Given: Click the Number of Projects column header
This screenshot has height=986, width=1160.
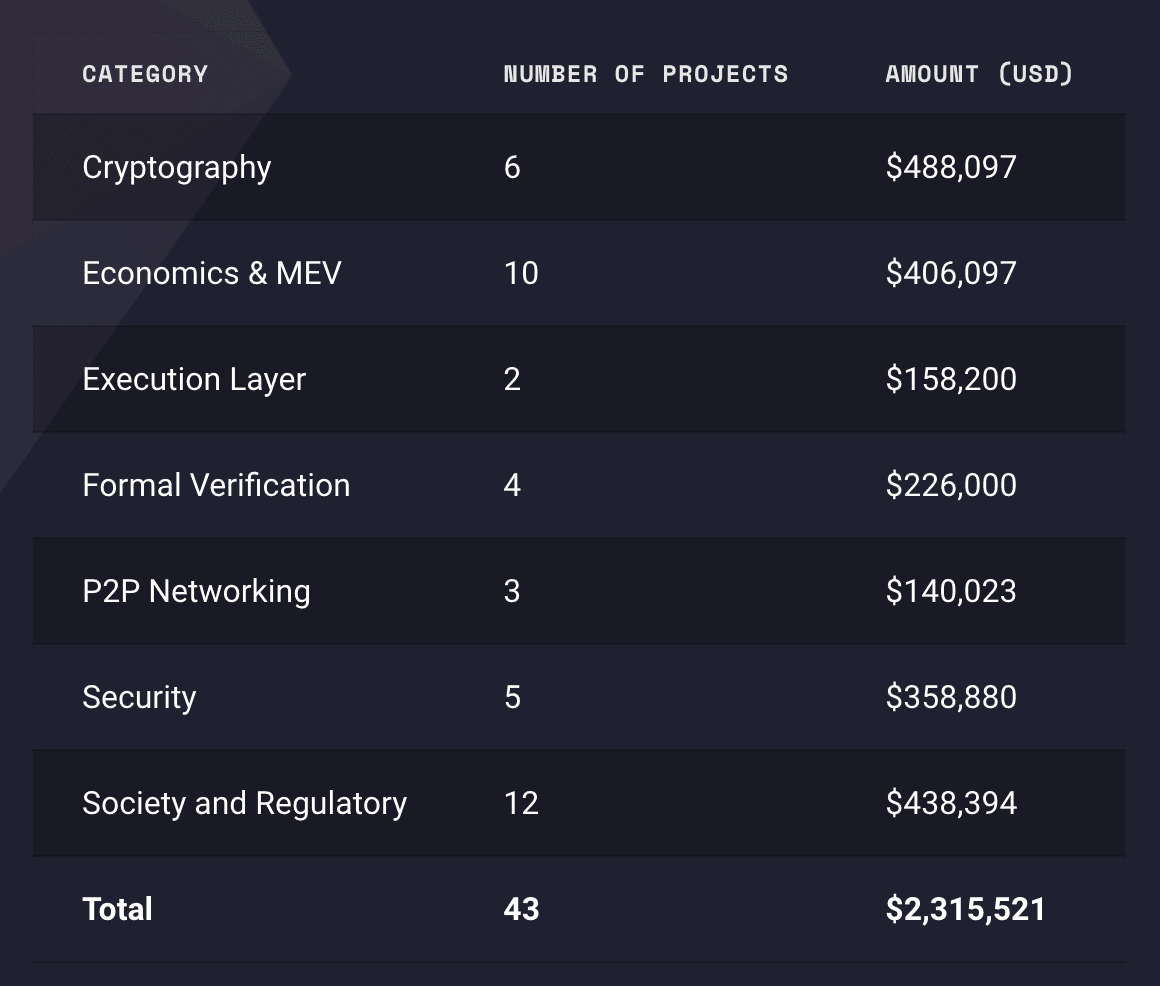Looking at the screenshot, I should coord(646,73).
